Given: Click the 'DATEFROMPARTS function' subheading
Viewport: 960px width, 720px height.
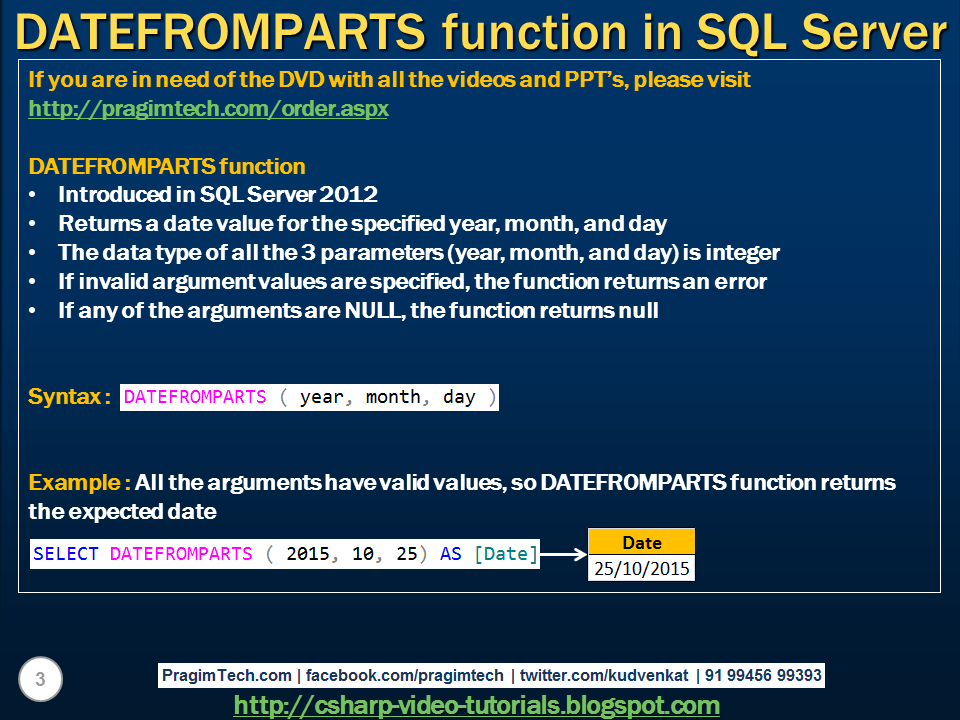Looking at the screenshot, I should pyautogui.click(x=167, y=166).
